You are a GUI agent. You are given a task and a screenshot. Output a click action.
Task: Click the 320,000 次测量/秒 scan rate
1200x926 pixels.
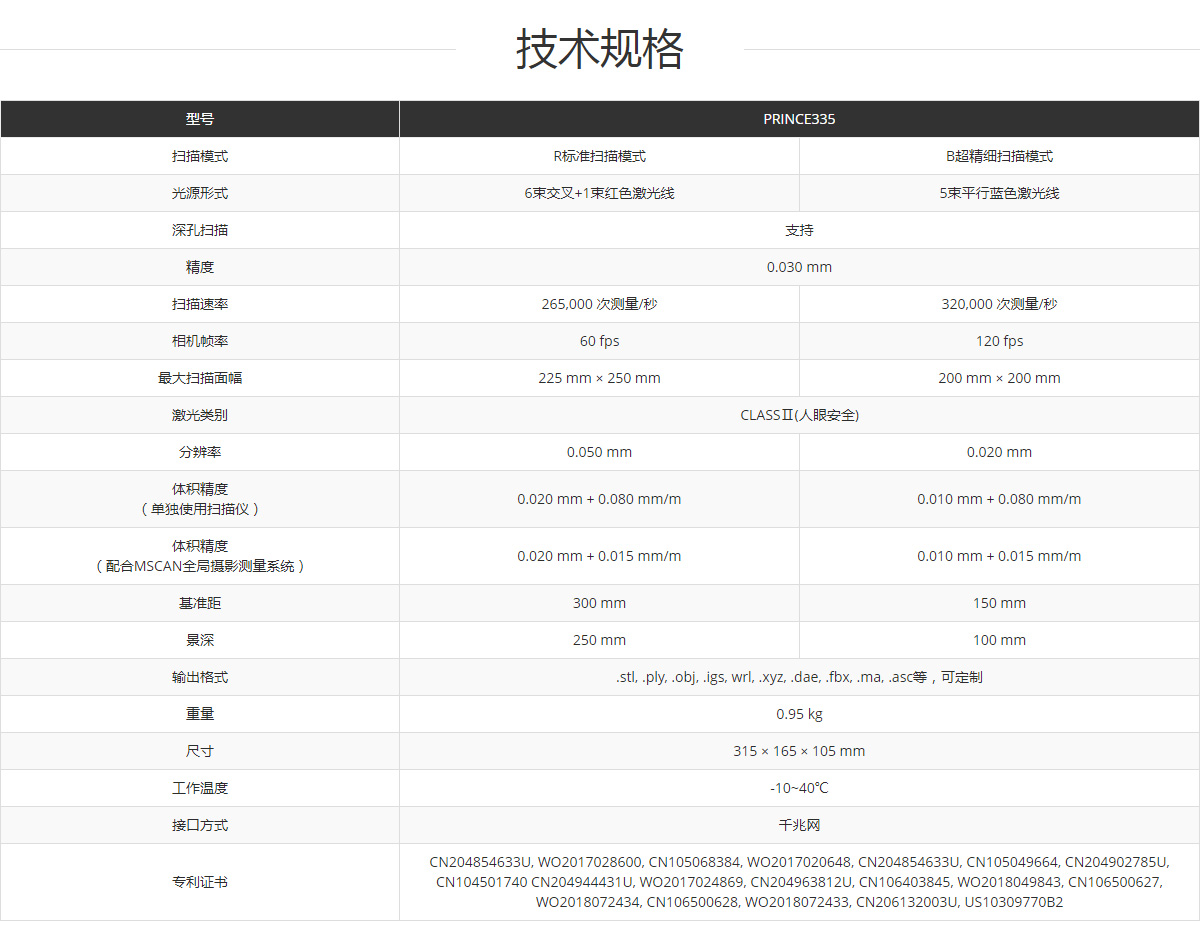[999, 304]
